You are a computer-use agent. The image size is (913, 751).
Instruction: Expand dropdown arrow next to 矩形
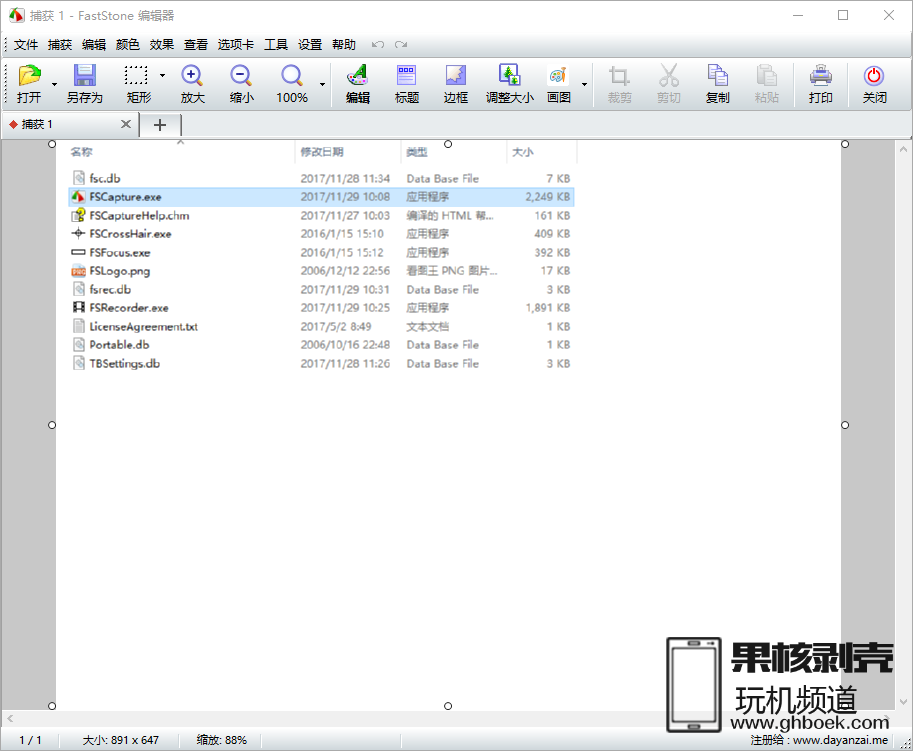[x=162, y=75]
